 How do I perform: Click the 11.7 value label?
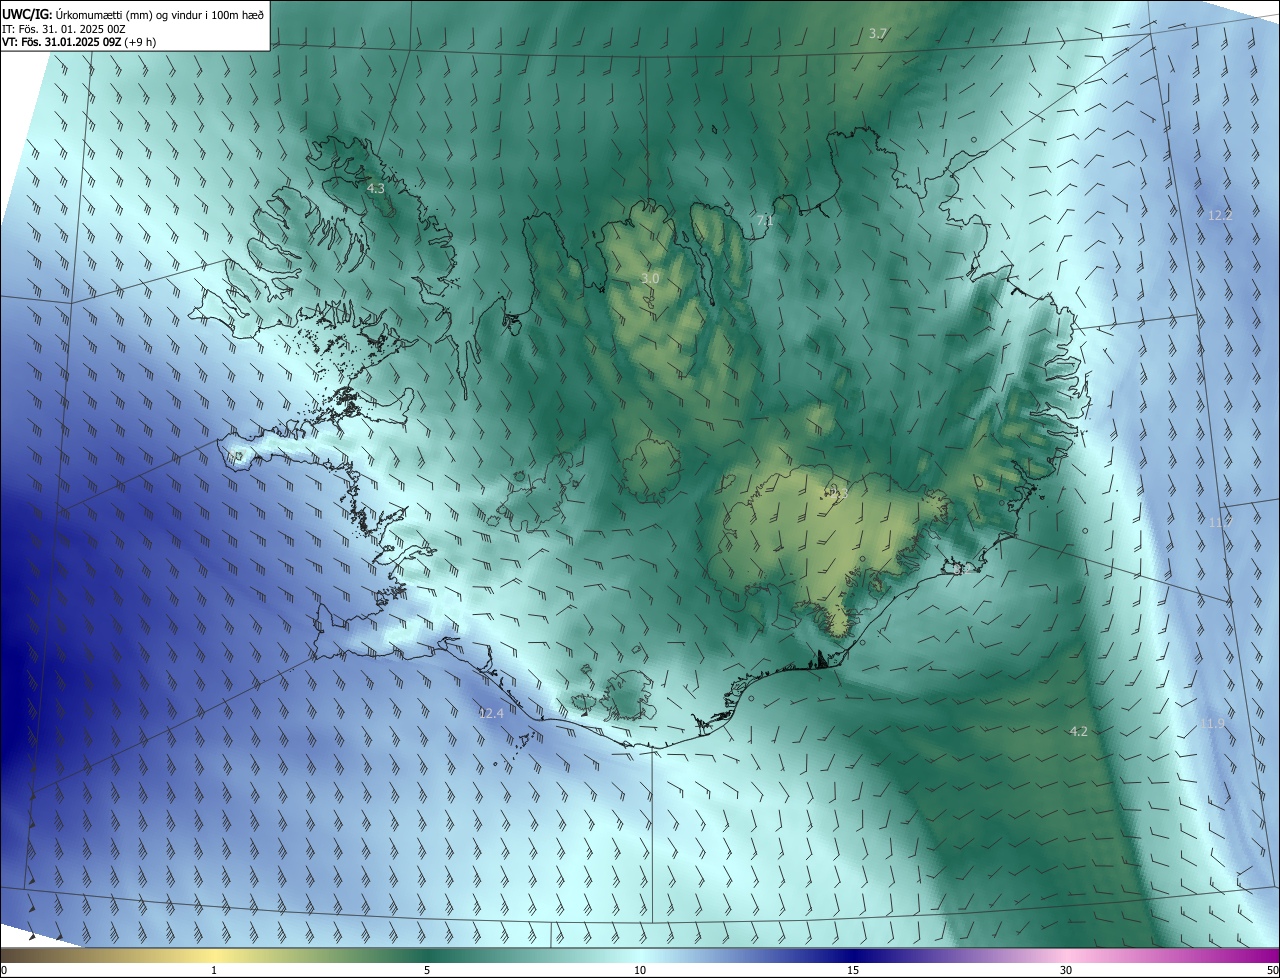click(1220, 523)
